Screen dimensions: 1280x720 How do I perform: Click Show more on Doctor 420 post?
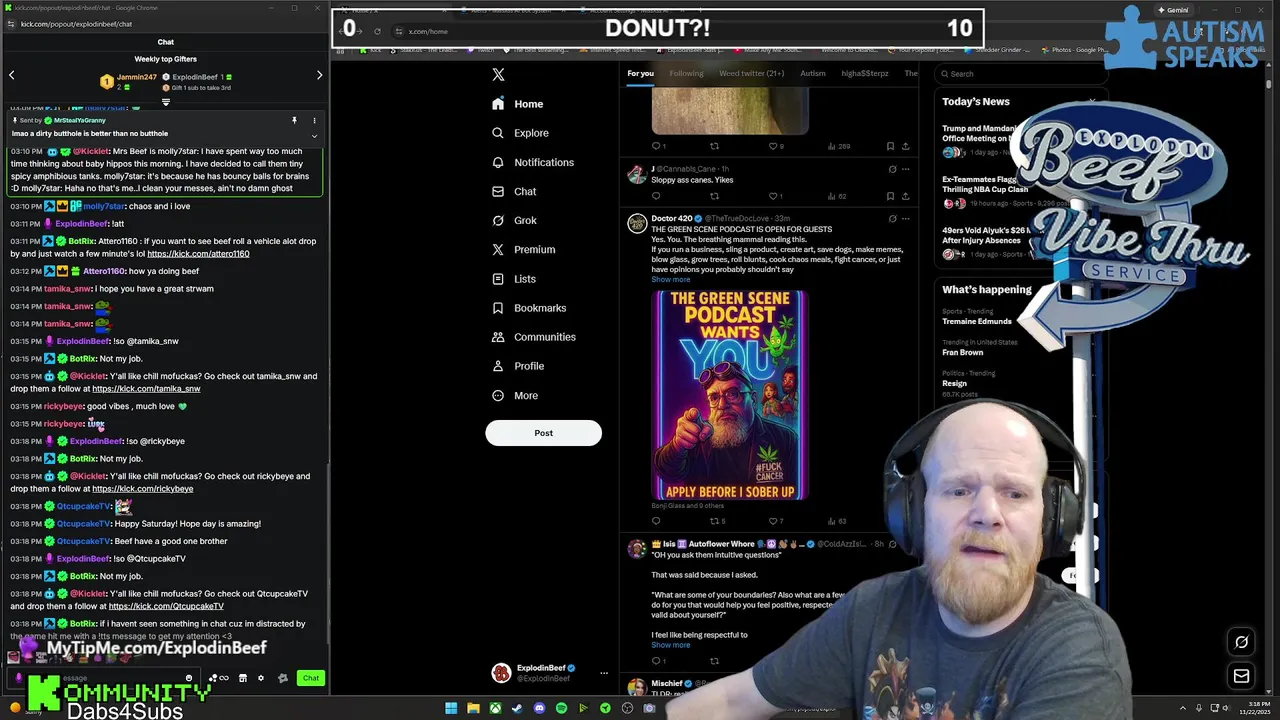(x=670, y=279)
